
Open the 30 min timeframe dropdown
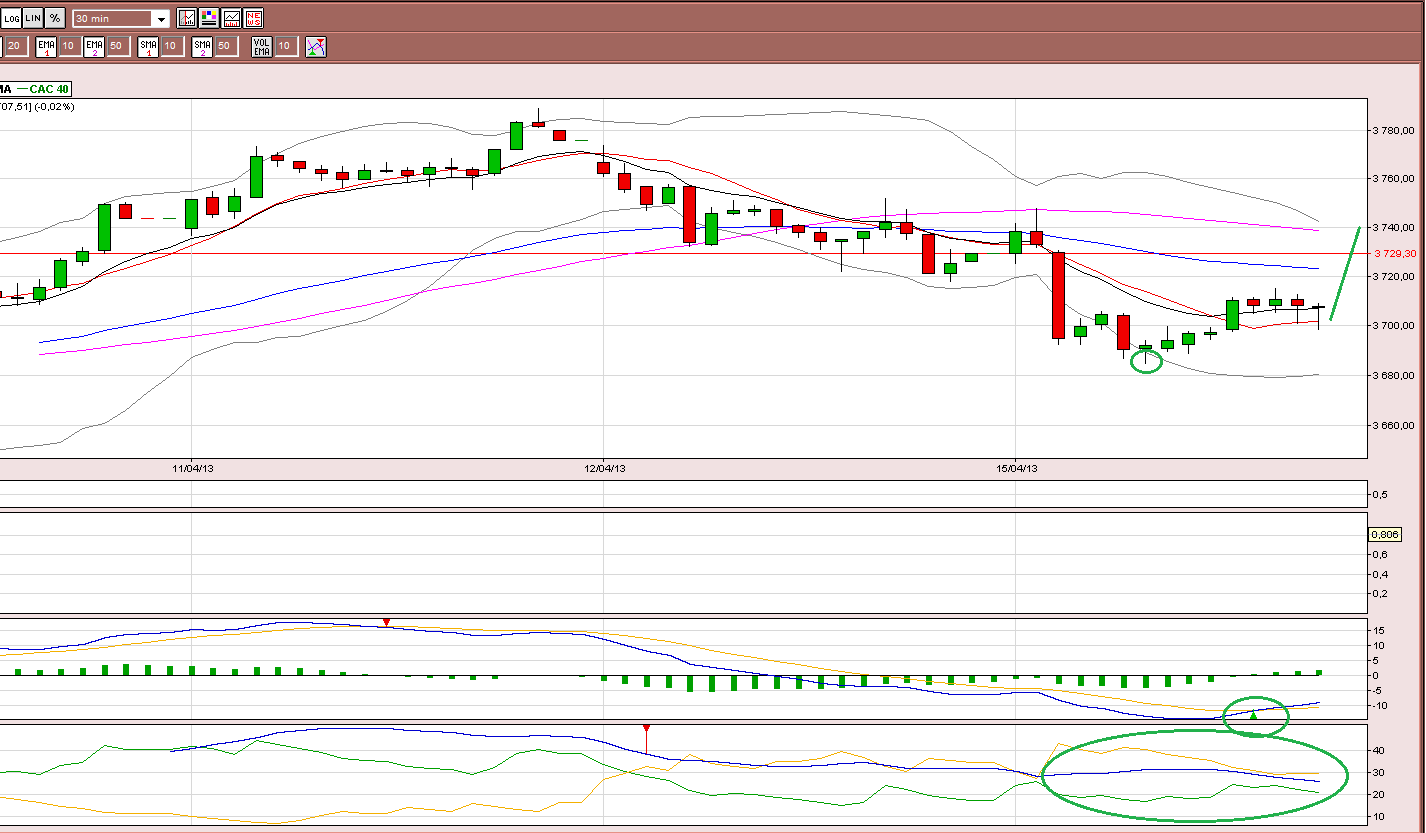[122, 19]
